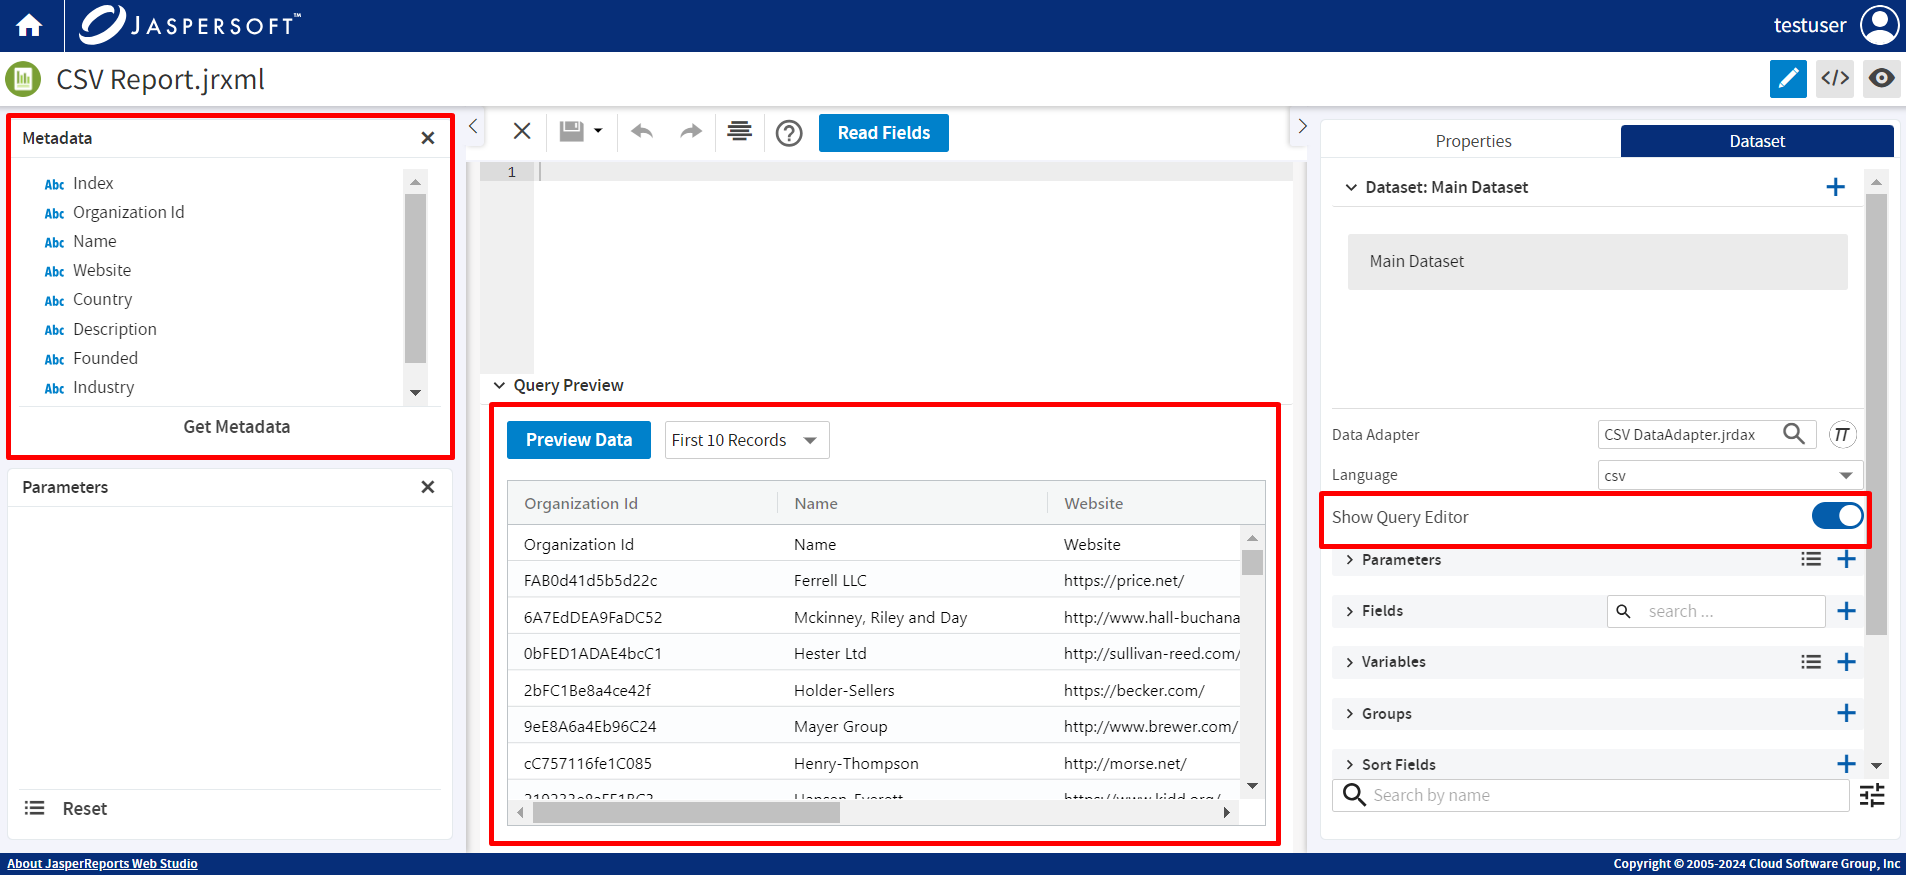Select the Country metadata field

(102, 299)
